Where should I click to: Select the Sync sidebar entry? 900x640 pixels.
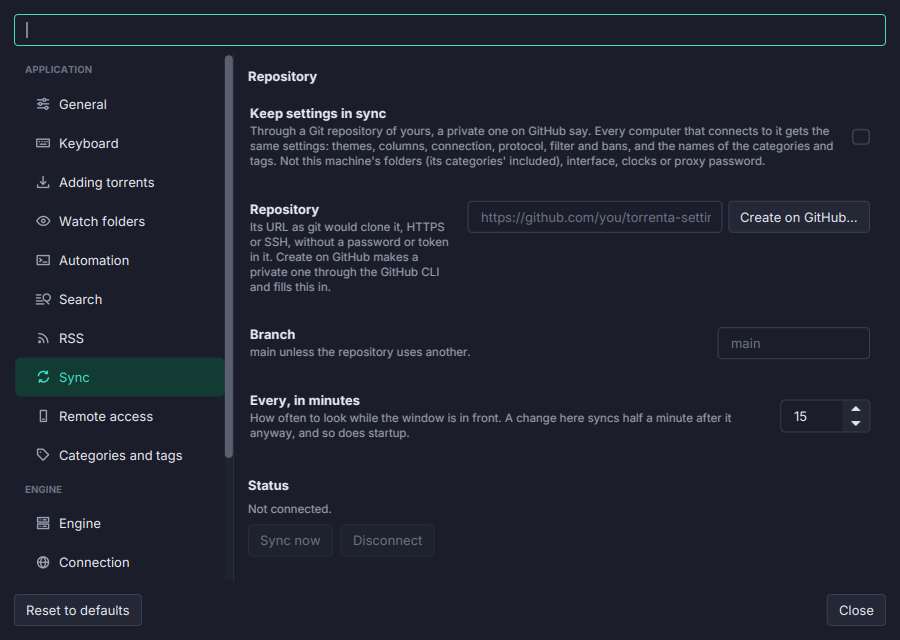pyautogui.click(x=119, y=377)
